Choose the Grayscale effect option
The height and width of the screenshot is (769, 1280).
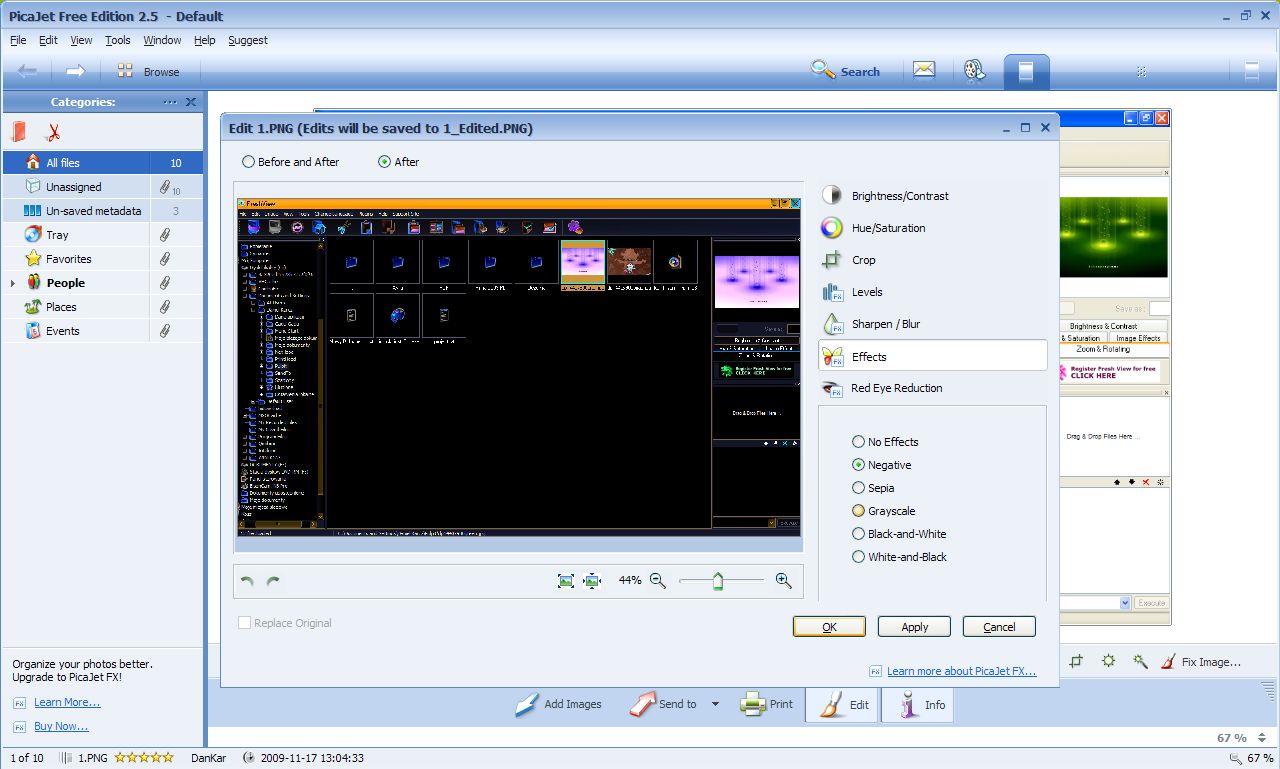pos(883,511)
